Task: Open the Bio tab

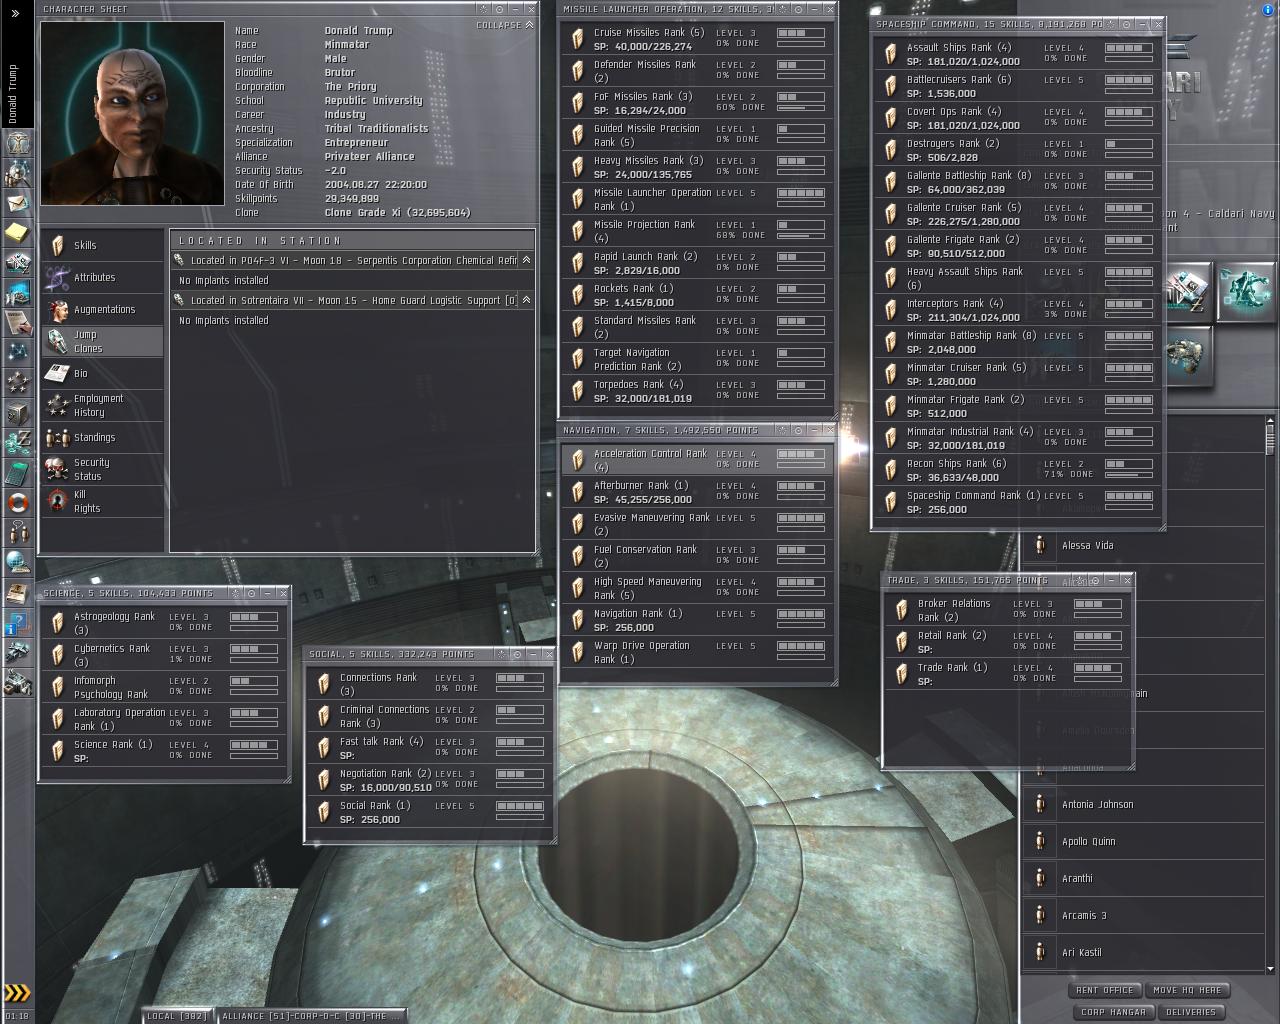Action: [102, 373]
